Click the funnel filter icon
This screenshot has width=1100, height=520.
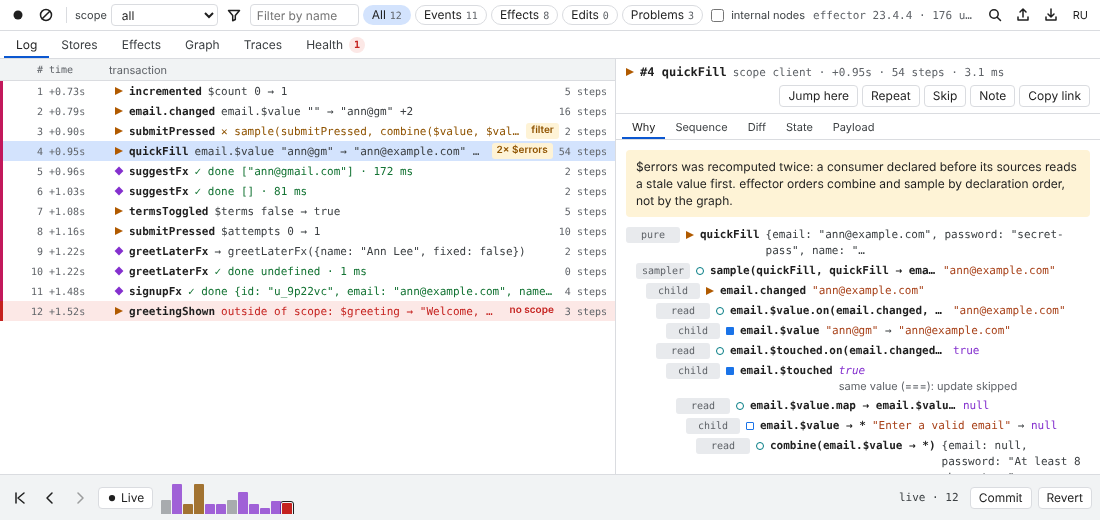click(x=234, y=15)
